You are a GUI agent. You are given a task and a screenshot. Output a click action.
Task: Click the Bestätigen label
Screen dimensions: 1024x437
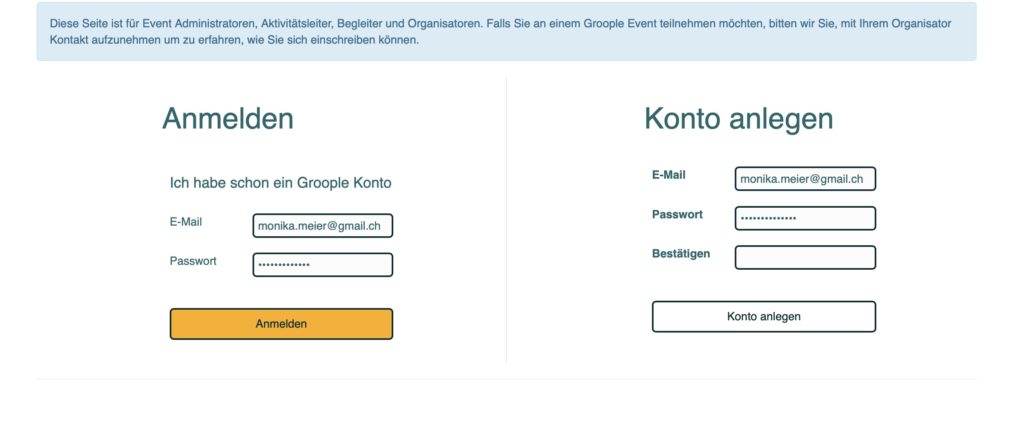tap(681, 254)
